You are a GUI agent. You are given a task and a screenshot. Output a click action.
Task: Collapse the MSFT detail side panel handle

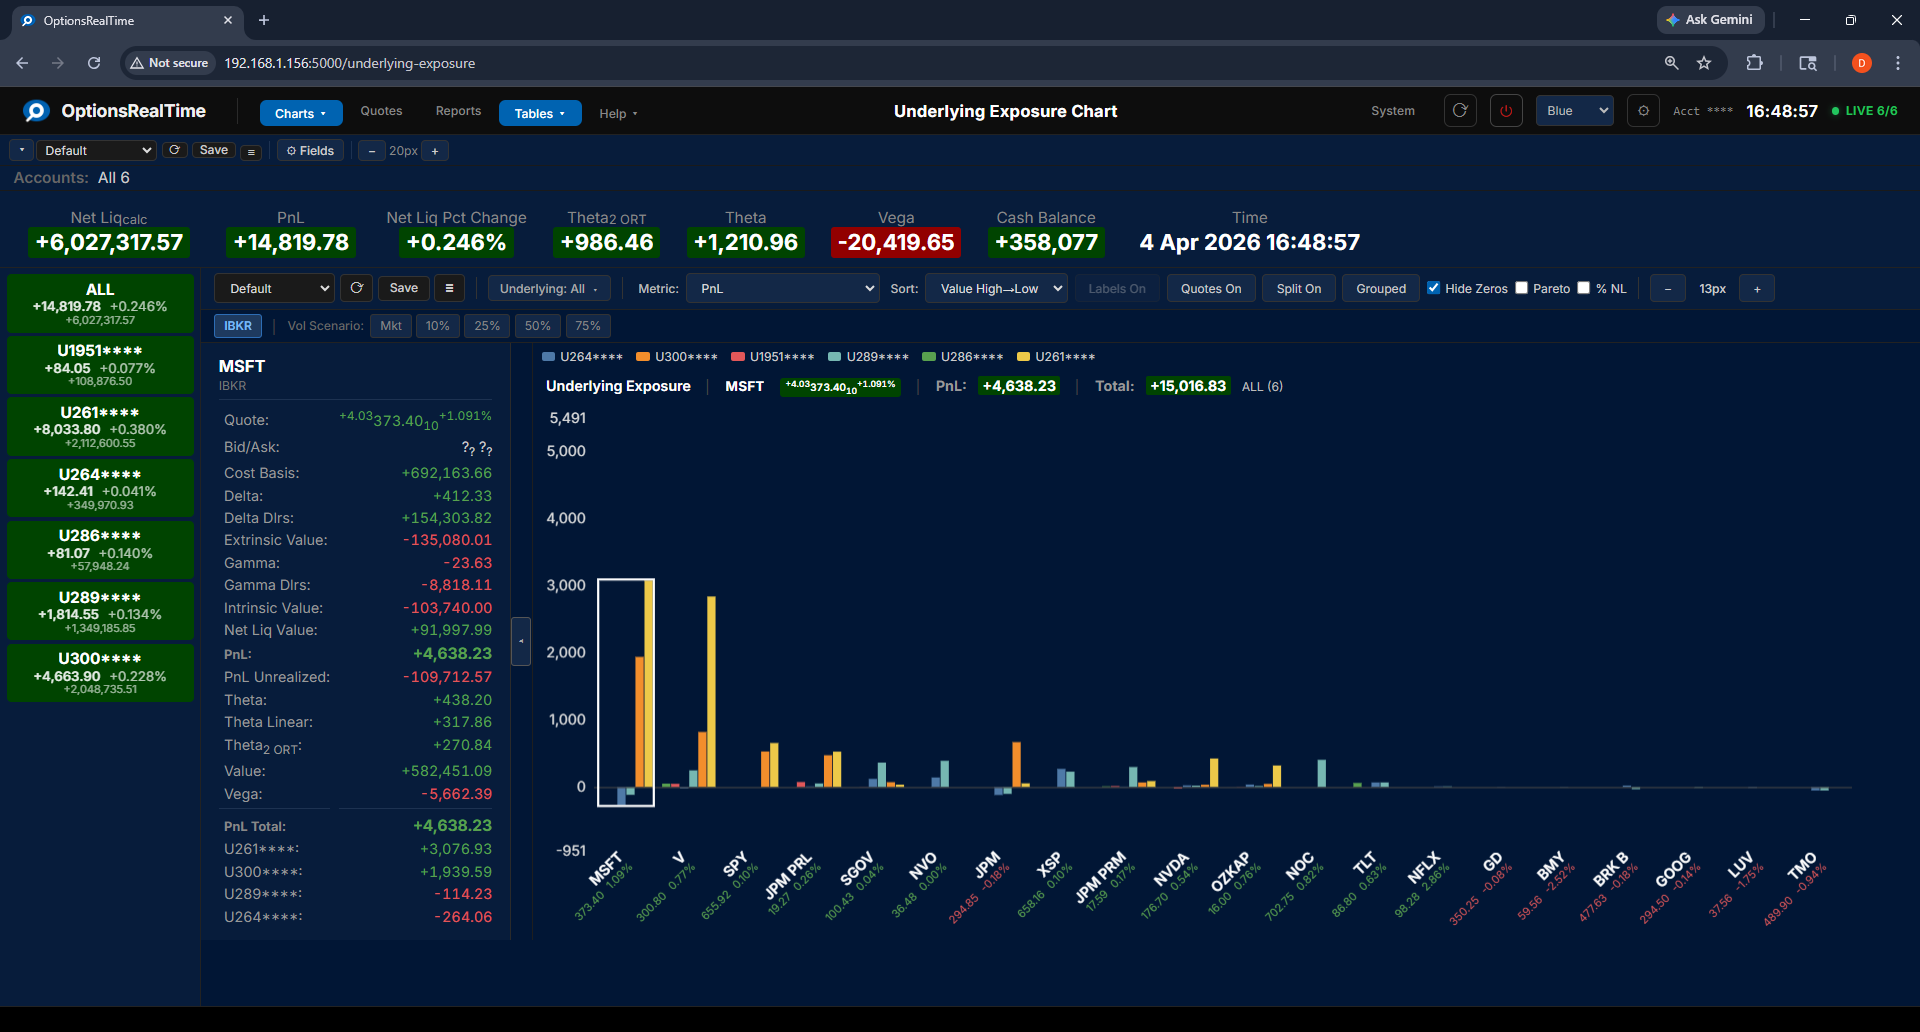tap(520, 641)
